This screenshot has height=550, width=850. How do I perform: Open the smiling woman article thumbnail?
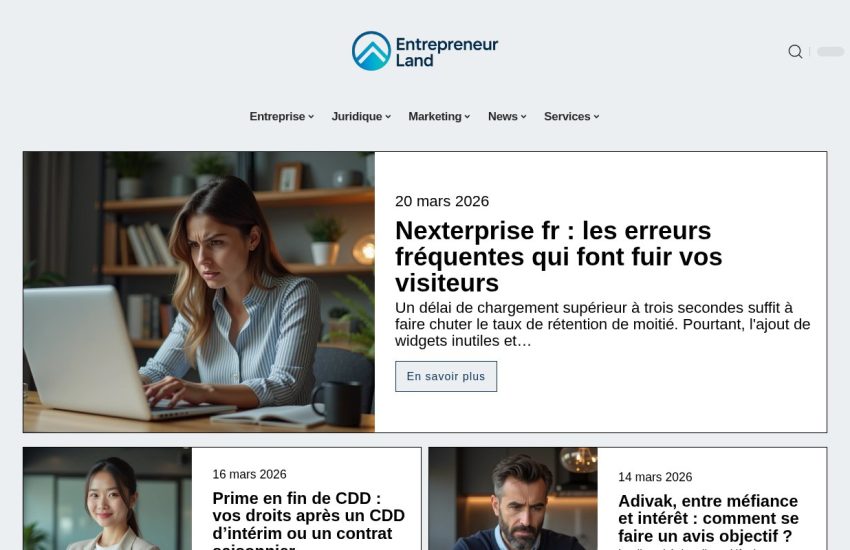107,499
